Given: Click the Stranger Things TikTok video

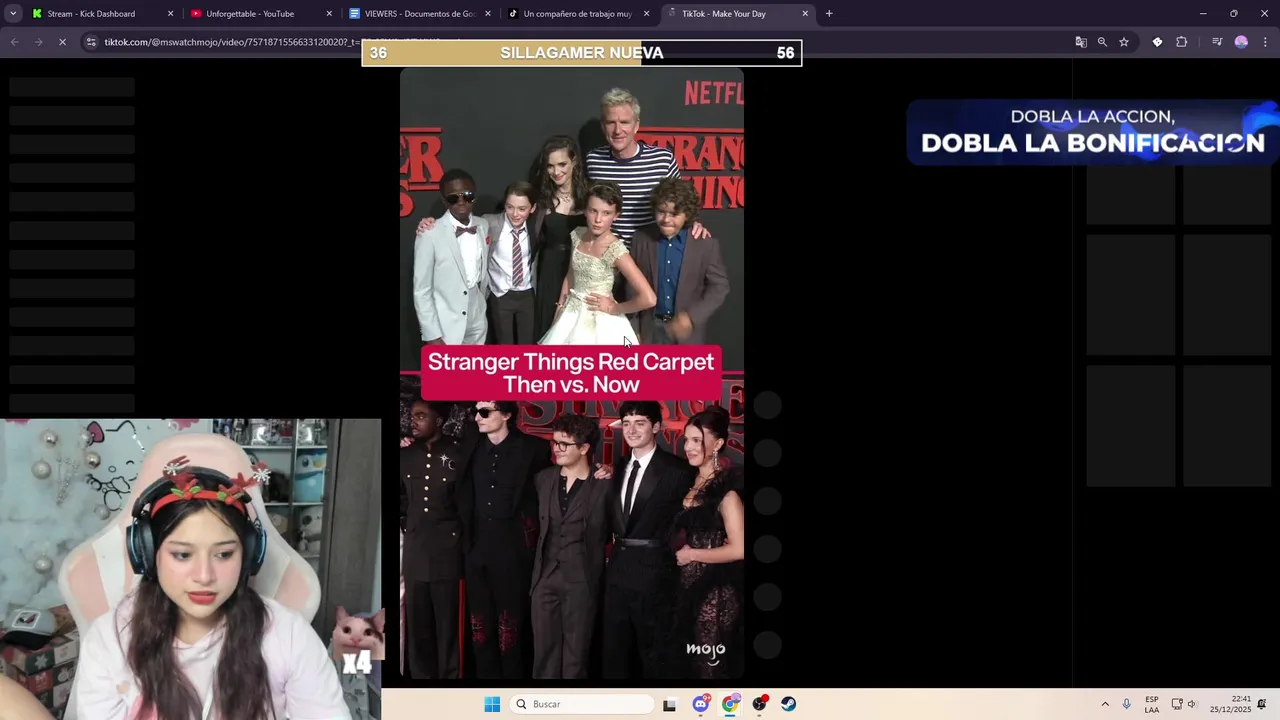Looking at the screenshot, I should click(x=572, y=375).
